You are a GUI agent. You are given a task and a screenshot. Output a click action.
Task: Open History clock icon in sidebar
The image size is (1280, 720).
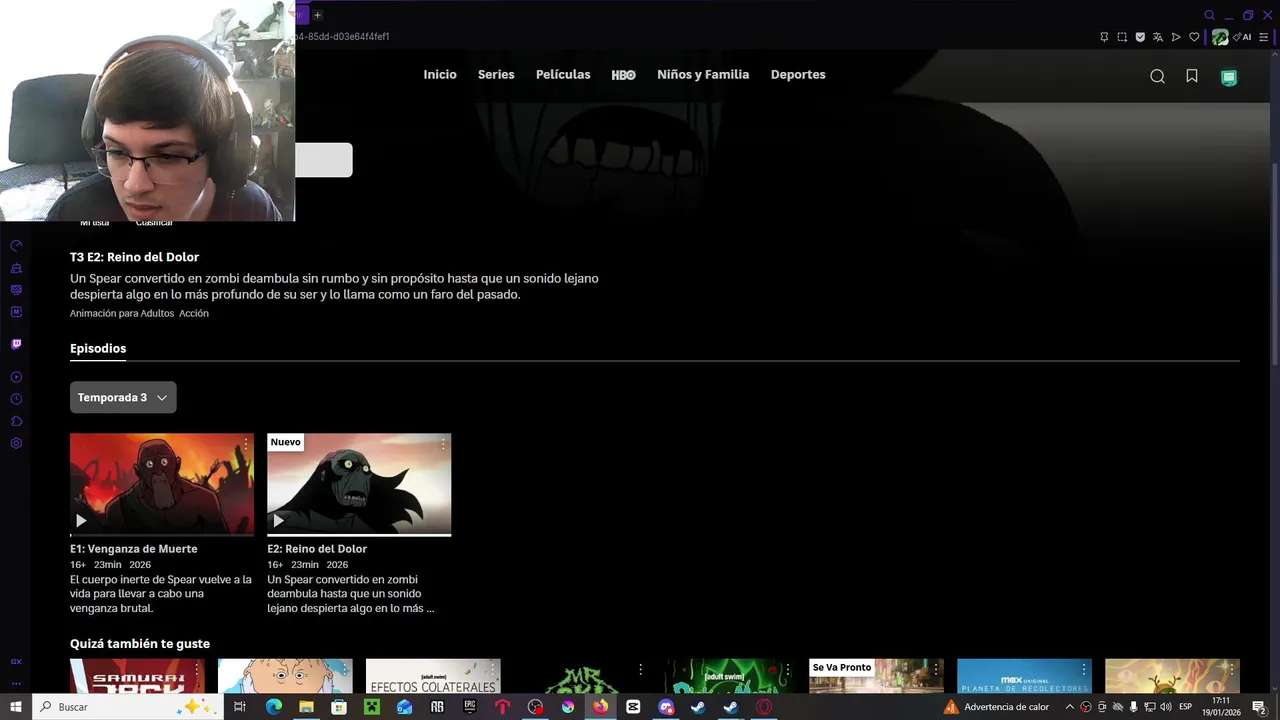click(x=16, y=399)
